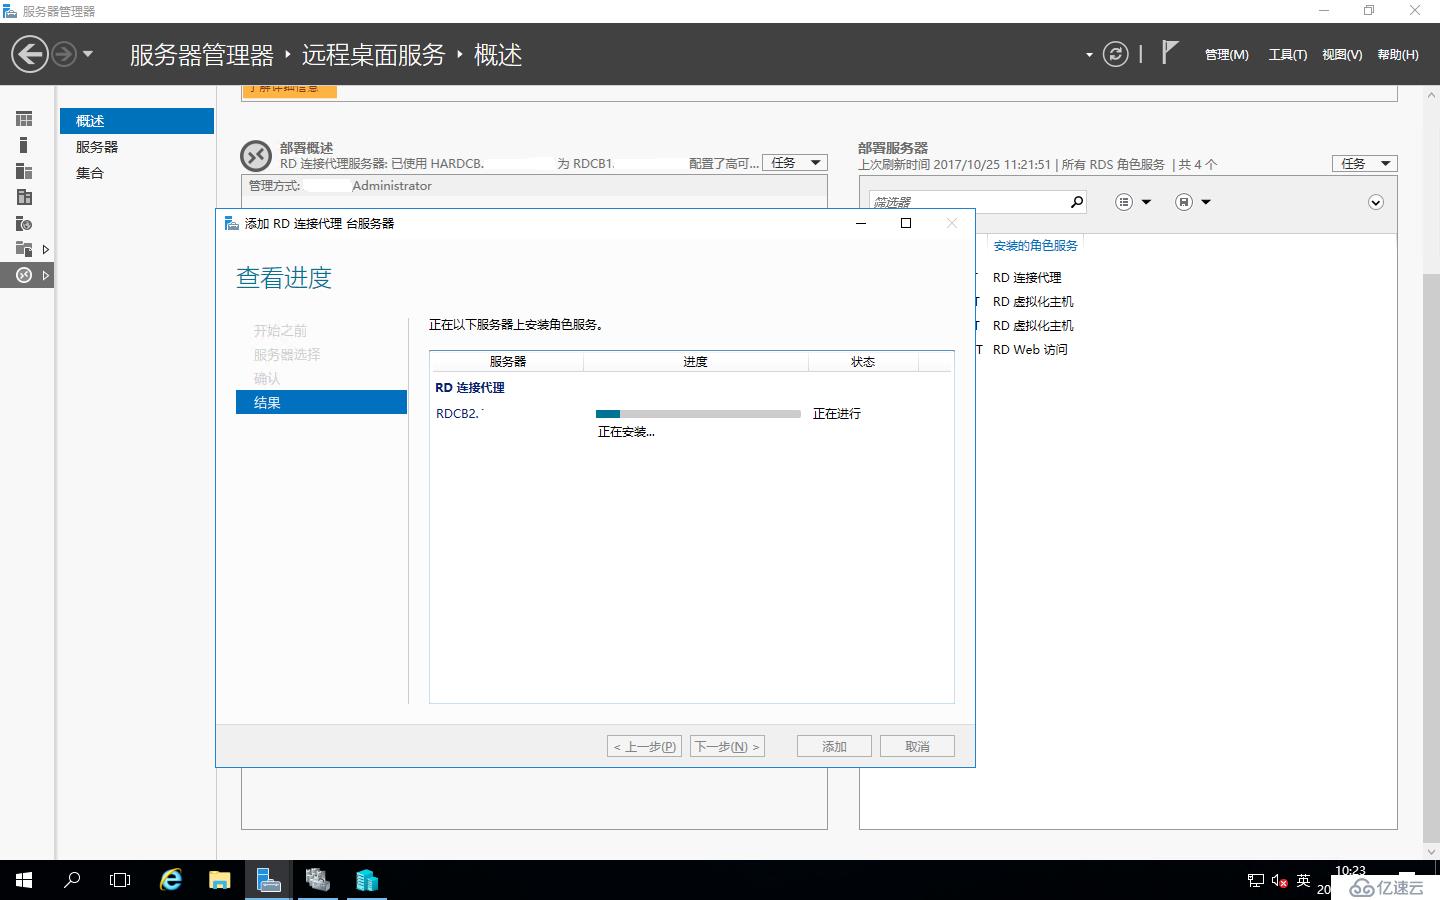Select the RD Web 访问 row

pyautogui.click(x=1030, y=349)
